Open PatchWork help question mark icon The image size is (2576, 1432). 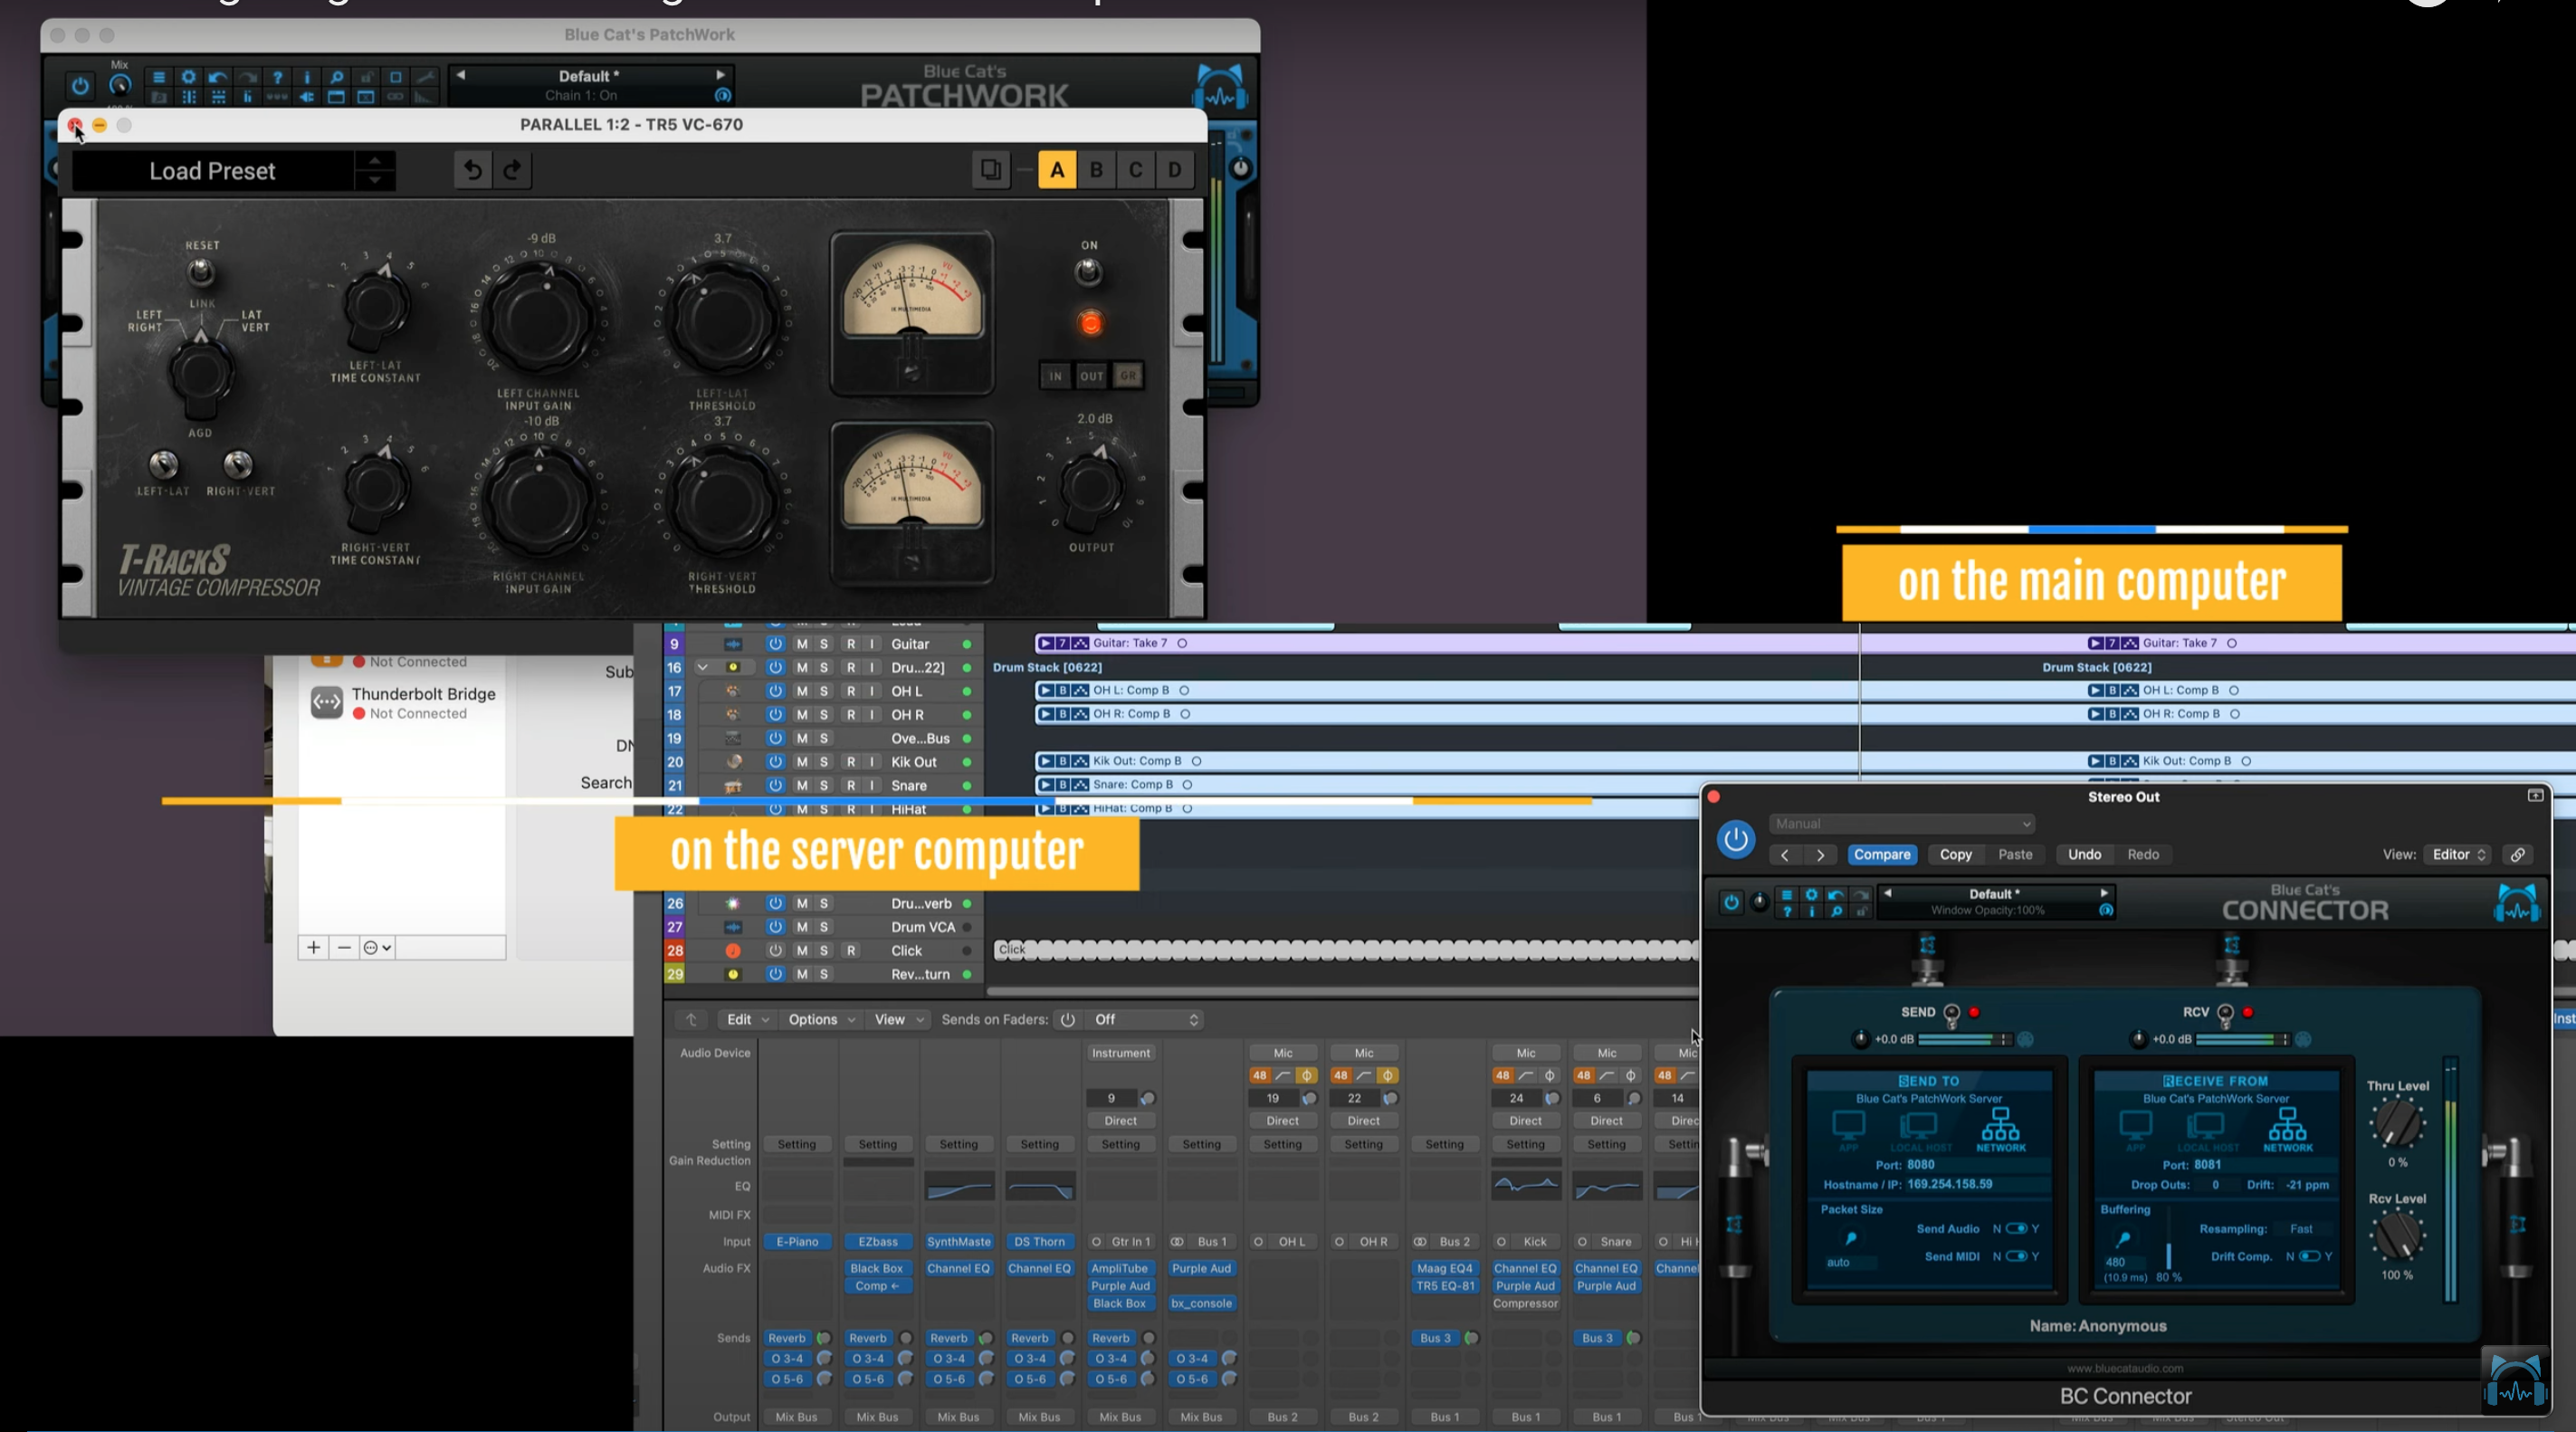coord(278,77)
